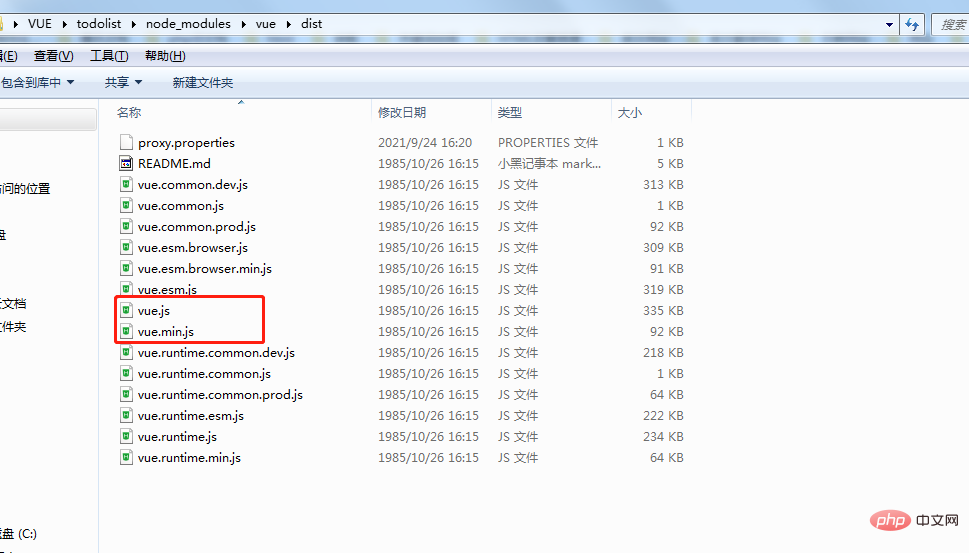Select the vue.runtime.common.js file icon
The width and height of the screenshot is (969, 553).
(x=126, y=373)
